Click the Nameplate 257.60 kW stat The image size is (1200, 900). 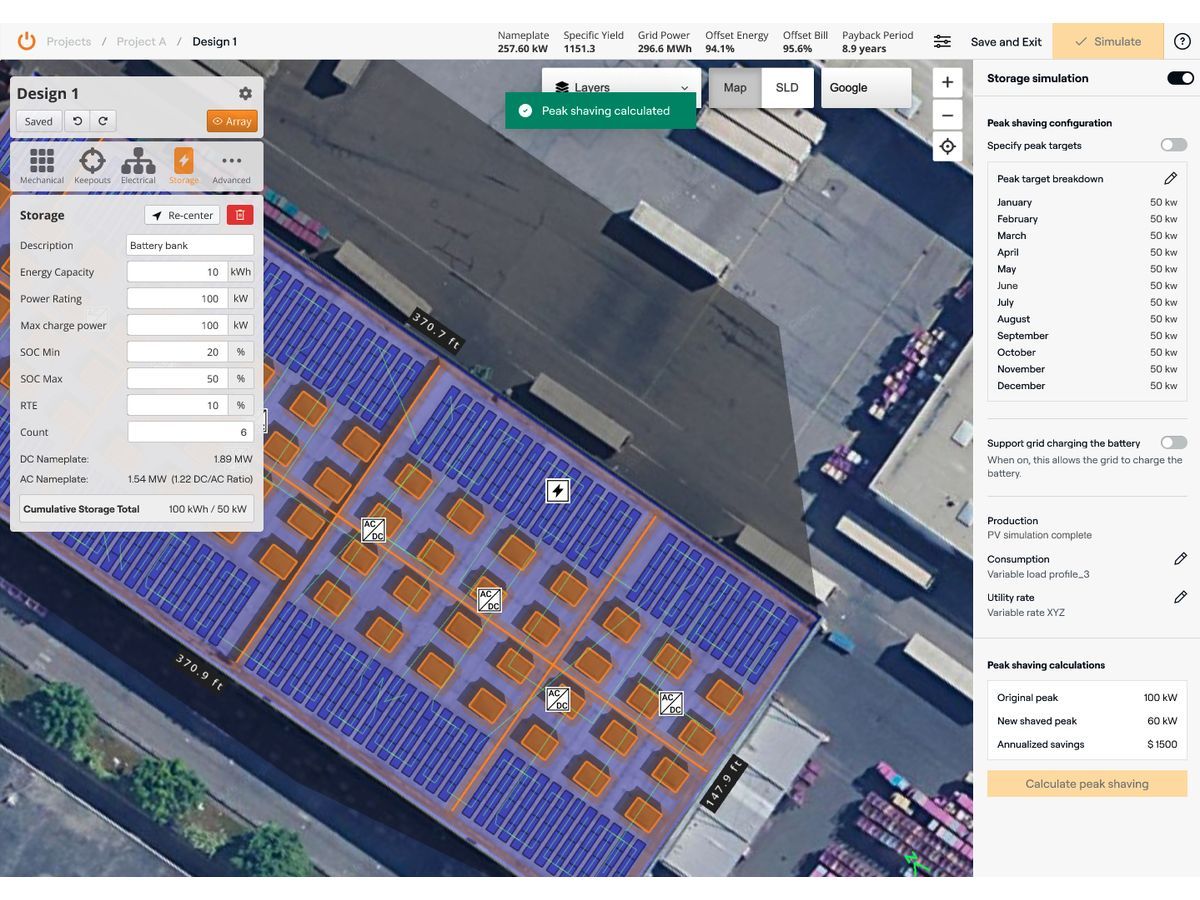click(x=523, y=41)
